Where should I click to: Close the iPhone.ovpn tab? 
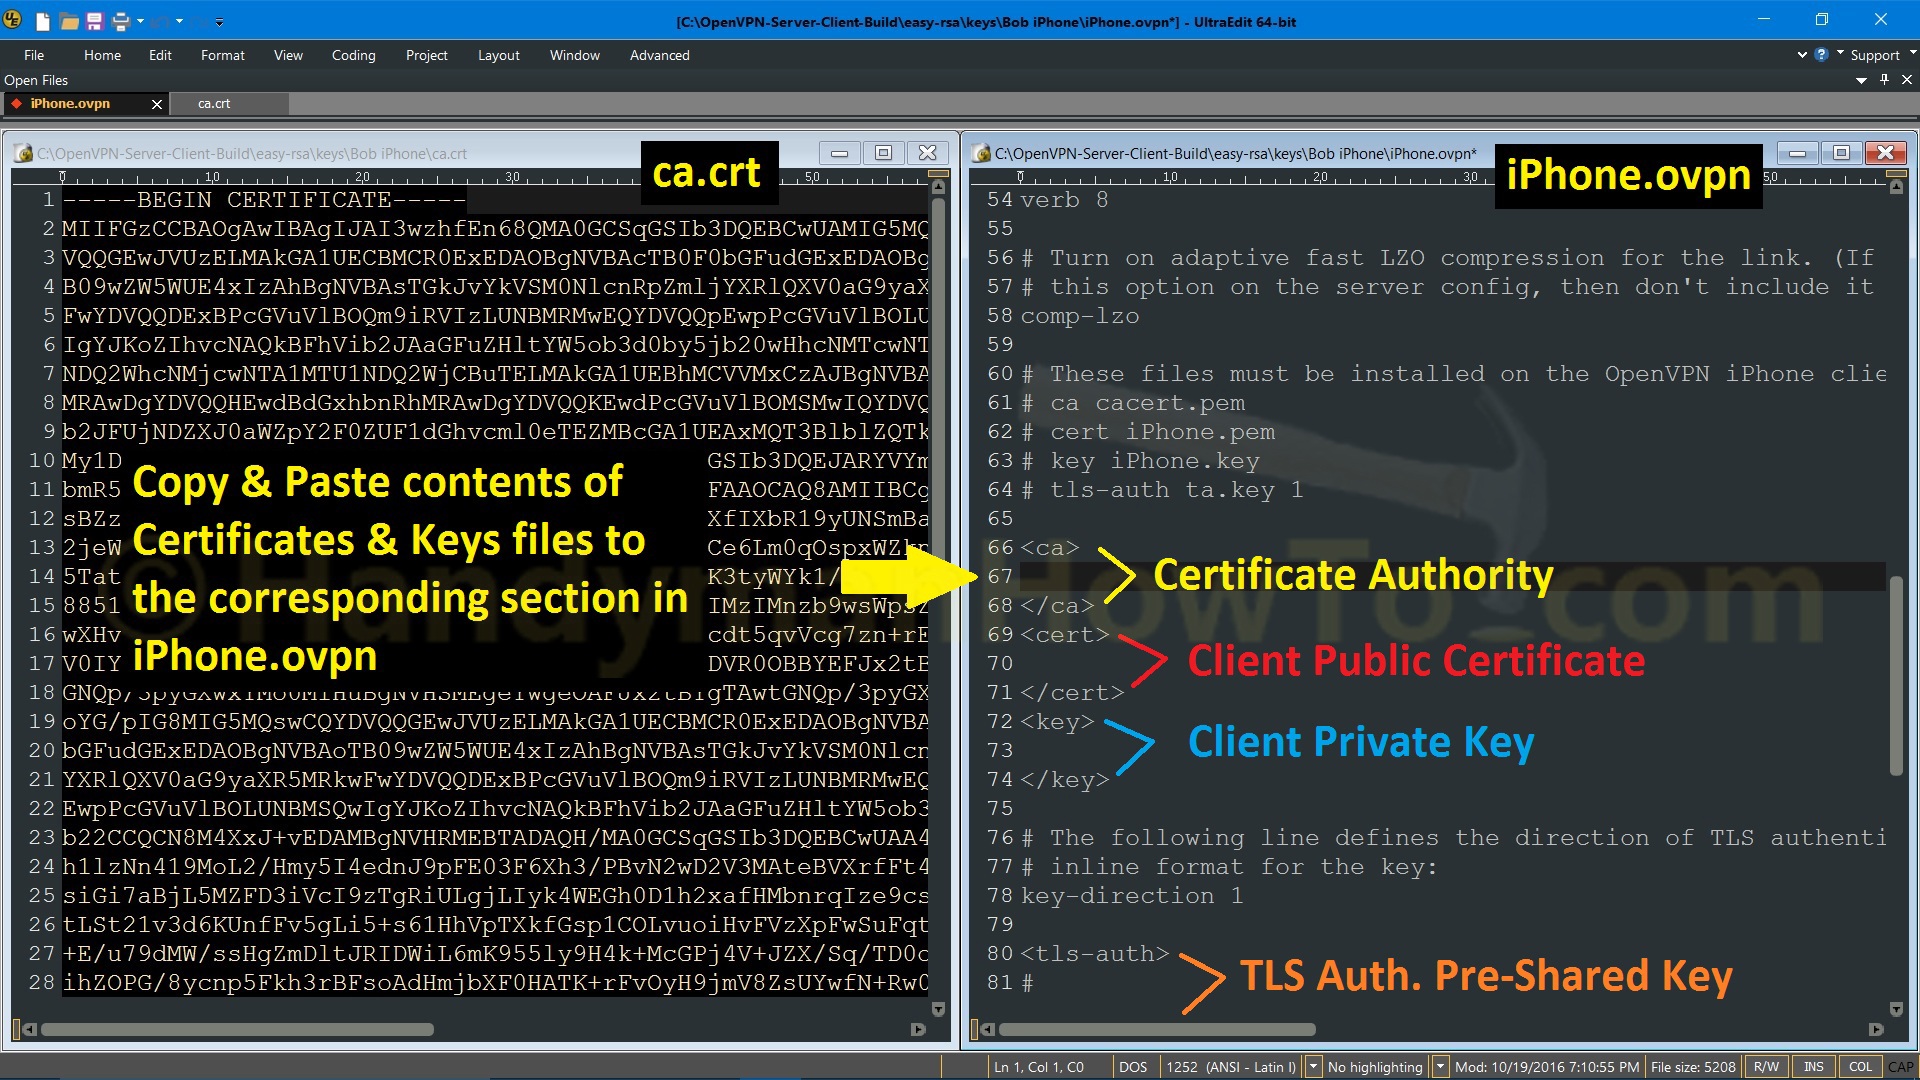[x=156, y=104]
